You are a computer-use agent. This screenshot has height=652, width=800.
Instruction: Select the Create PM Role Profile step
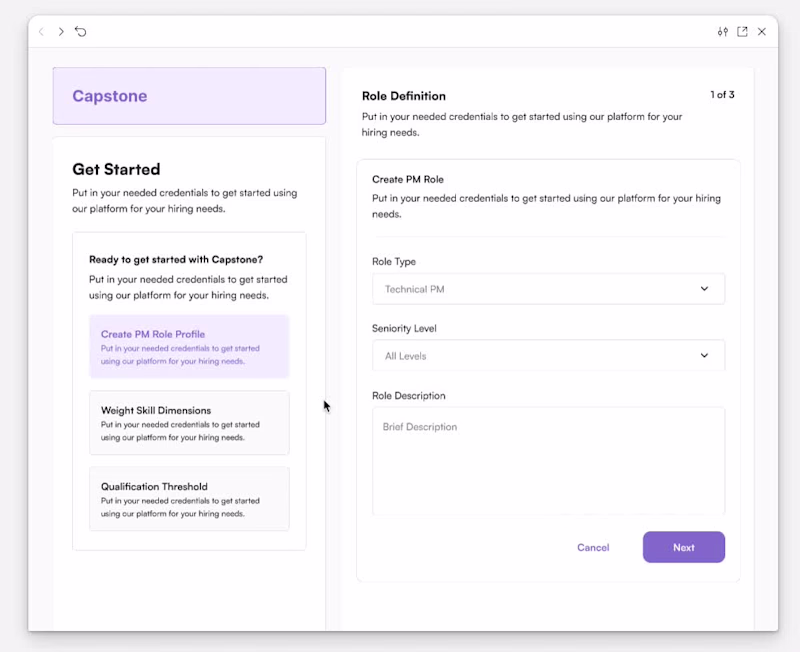[x=189, y=346]
